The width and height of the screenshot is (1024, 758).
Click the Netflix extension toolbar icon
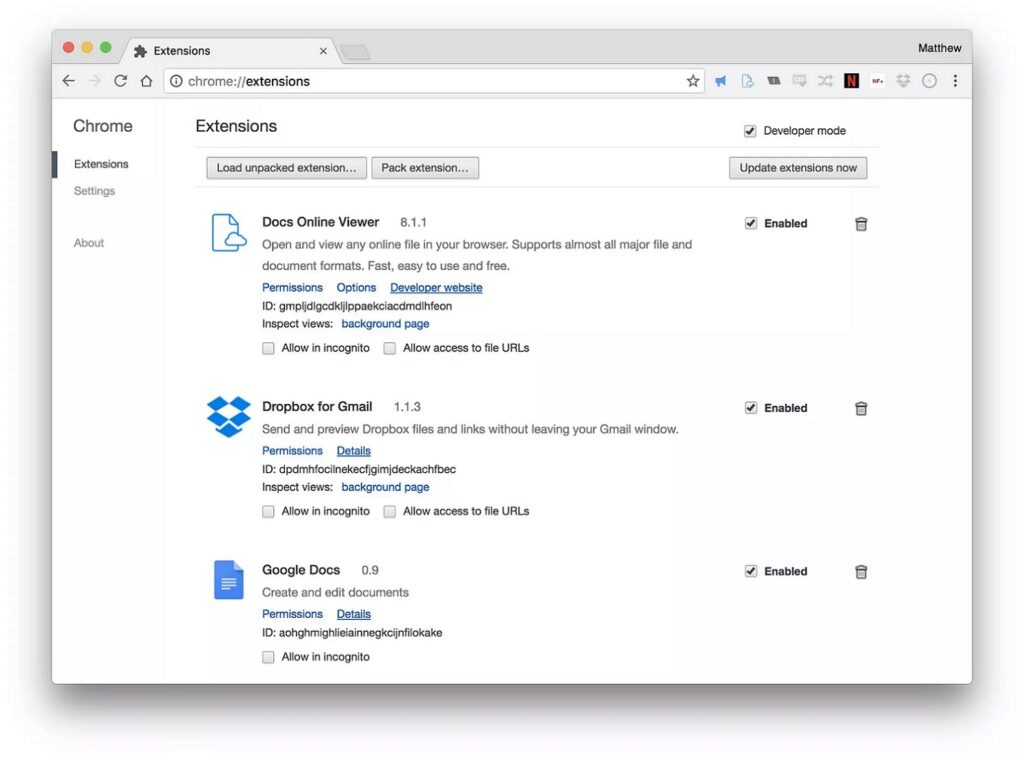[x=851, y=81]
